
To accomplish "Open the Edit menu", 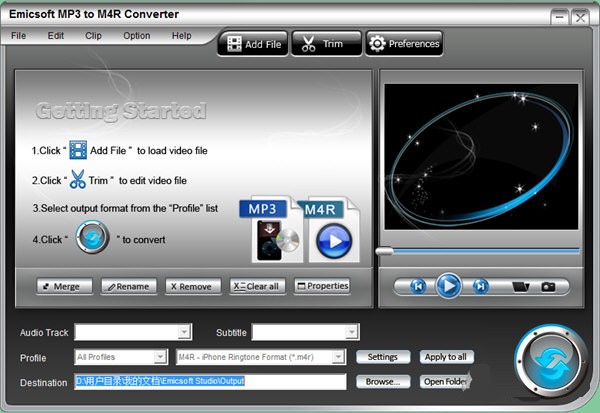I will point(55,36).
